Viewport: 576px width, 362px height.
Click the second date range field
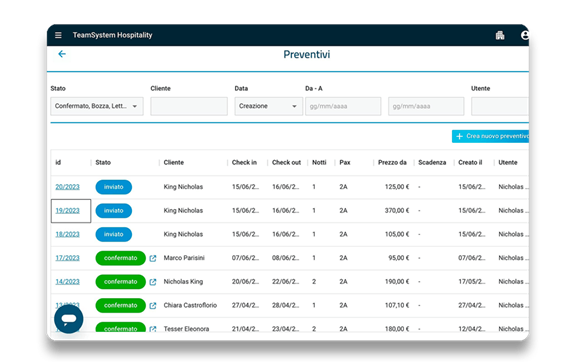(x=426, y=106)
